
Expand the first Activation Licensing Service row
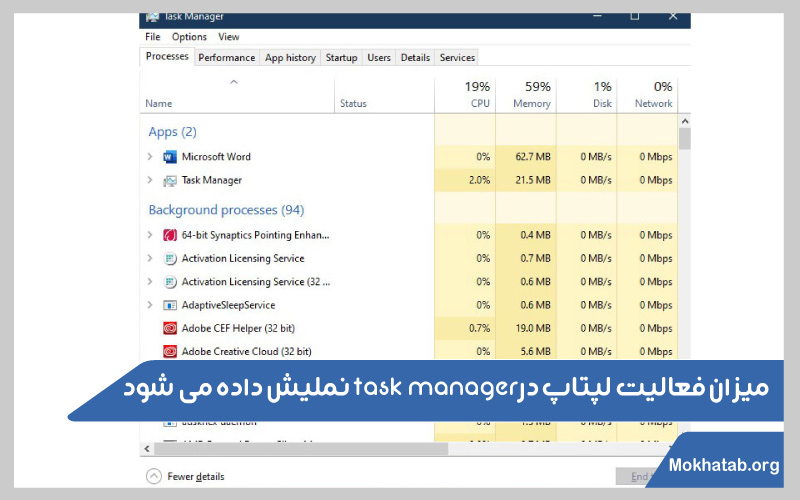(150, 258)
